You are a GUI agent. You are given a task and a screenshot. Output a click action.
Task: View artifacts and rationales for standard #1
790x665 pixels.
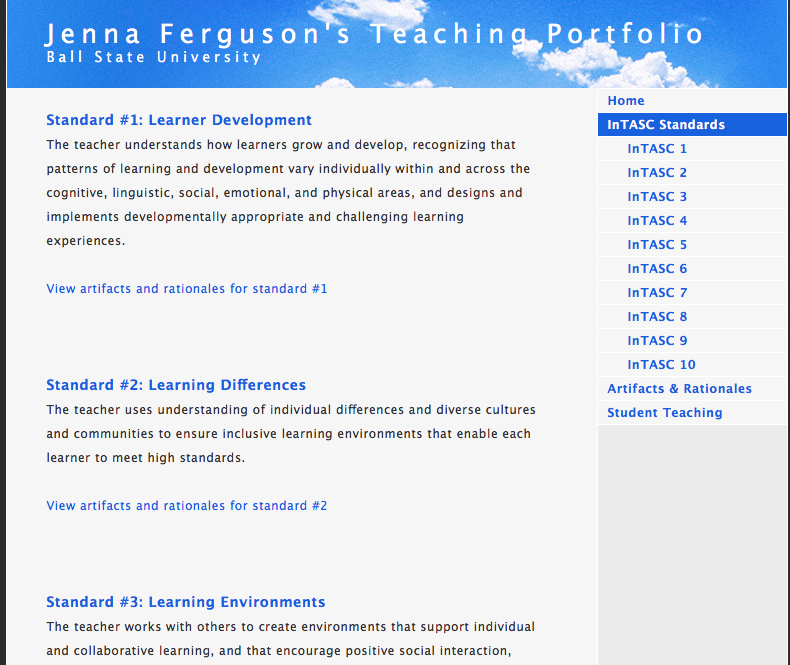click(x=187, y=289)
